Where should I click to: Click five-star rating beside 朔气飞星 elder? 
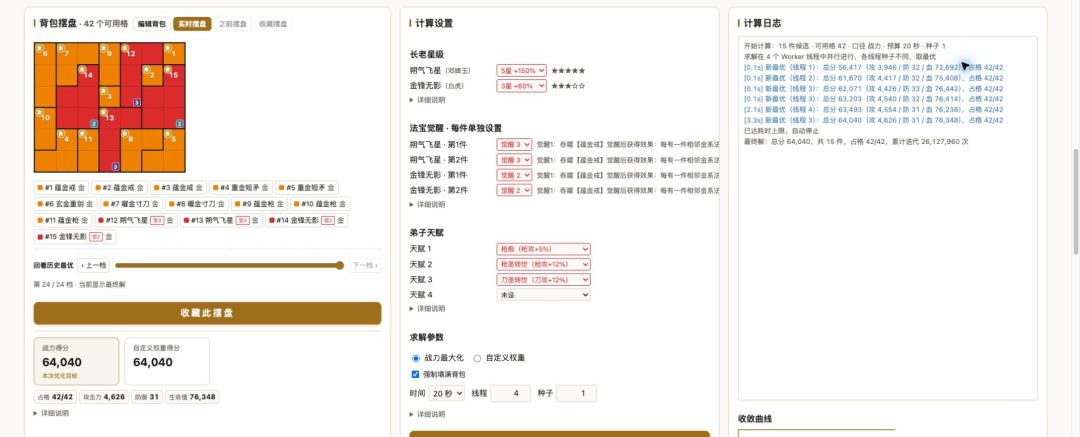[568, 70]
